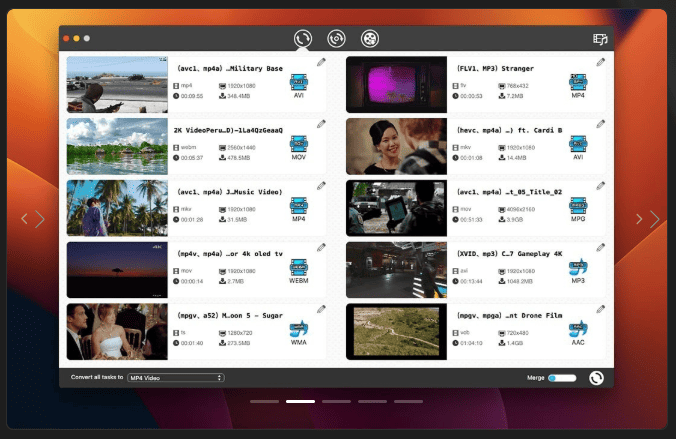Select the Gameplay 4K video thumbnail
Screen dimensions: 676x439
(397, 270)
